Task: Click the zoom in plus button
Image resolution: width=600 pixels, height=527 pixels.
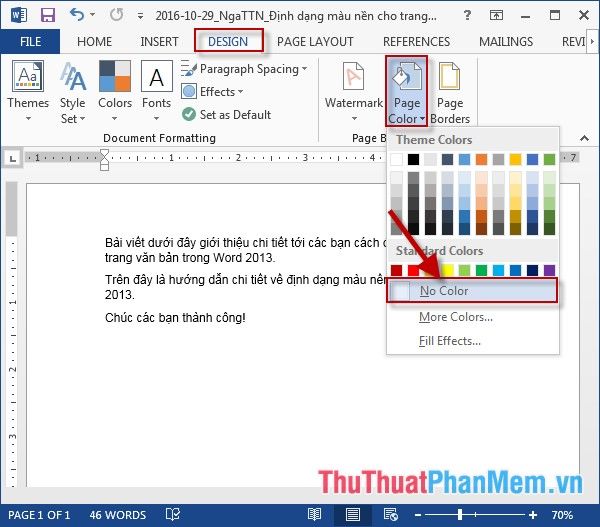Action: [533, 515]
